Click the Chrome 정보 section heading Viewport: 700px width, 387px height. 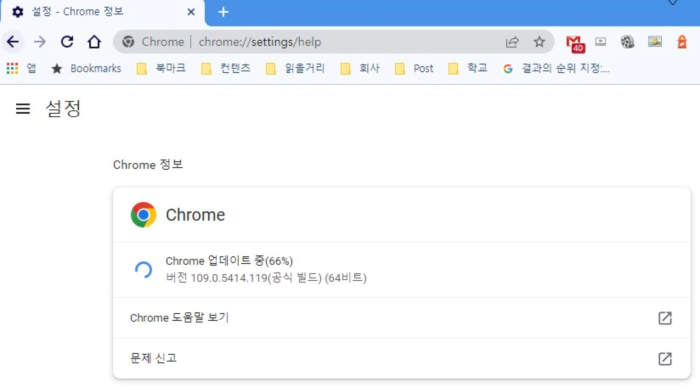click(x=148, y=165)
